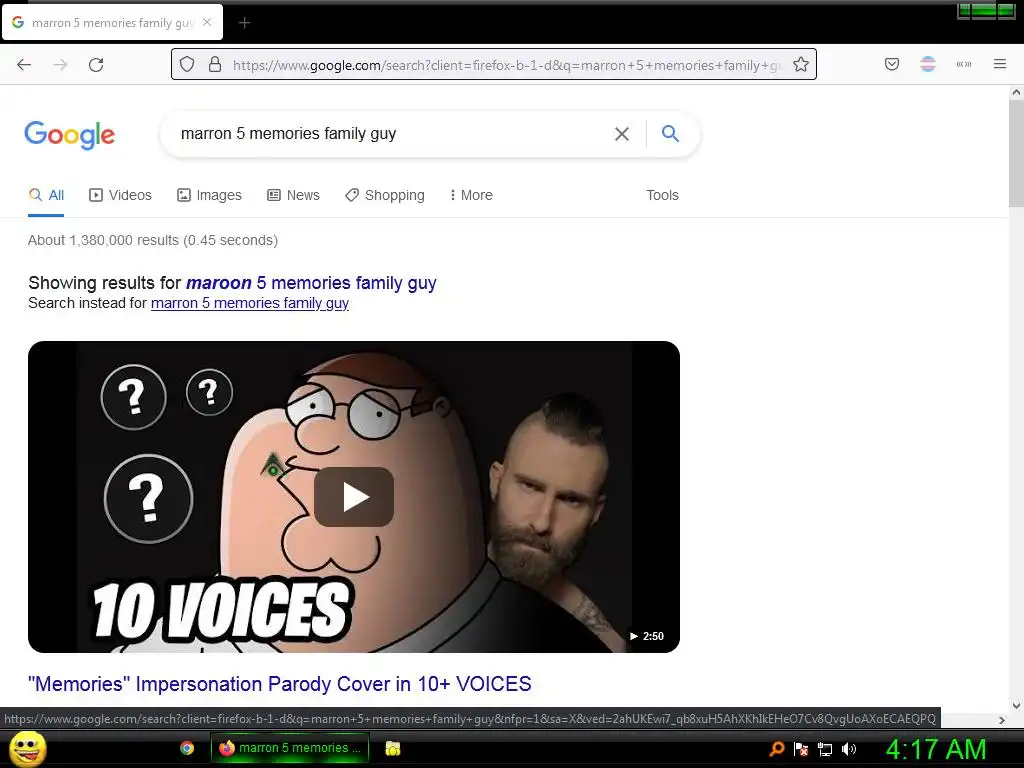Viewport: 1024px width, 768px height.
Task: Click the flag tray icon with red X
Action: pyautogui.click(x=801, y=749)
